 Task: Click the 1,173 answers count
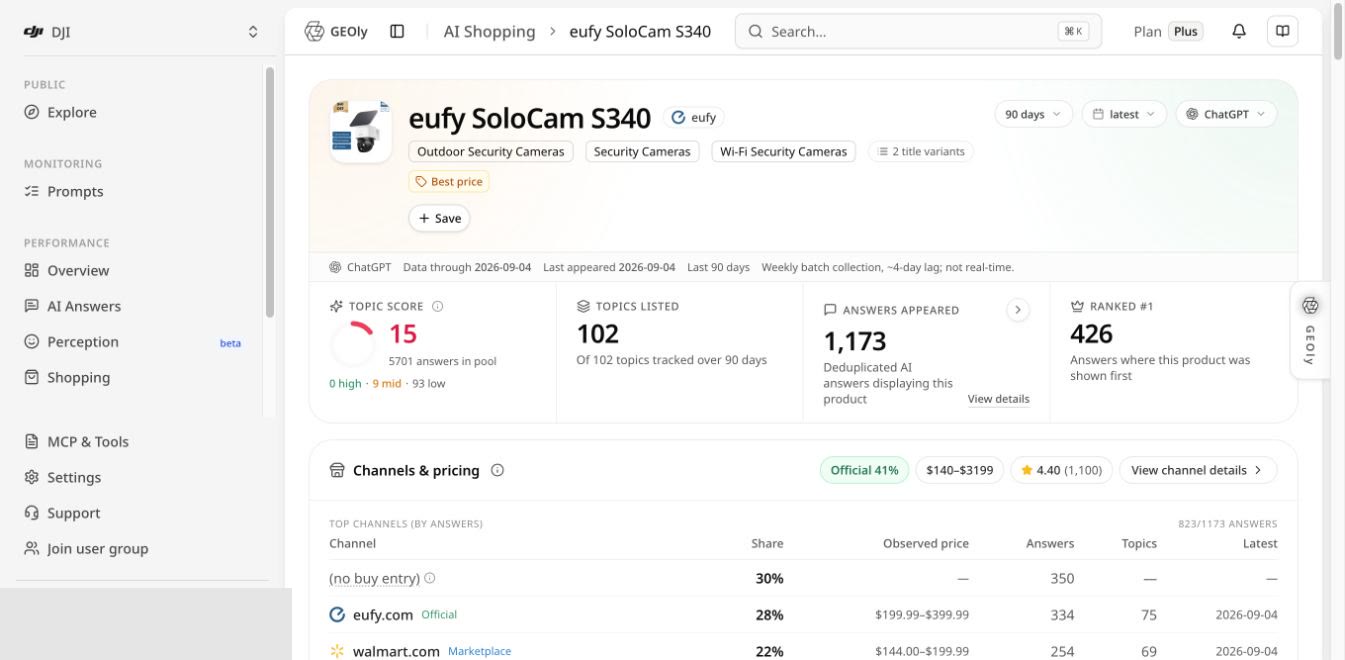855,342
